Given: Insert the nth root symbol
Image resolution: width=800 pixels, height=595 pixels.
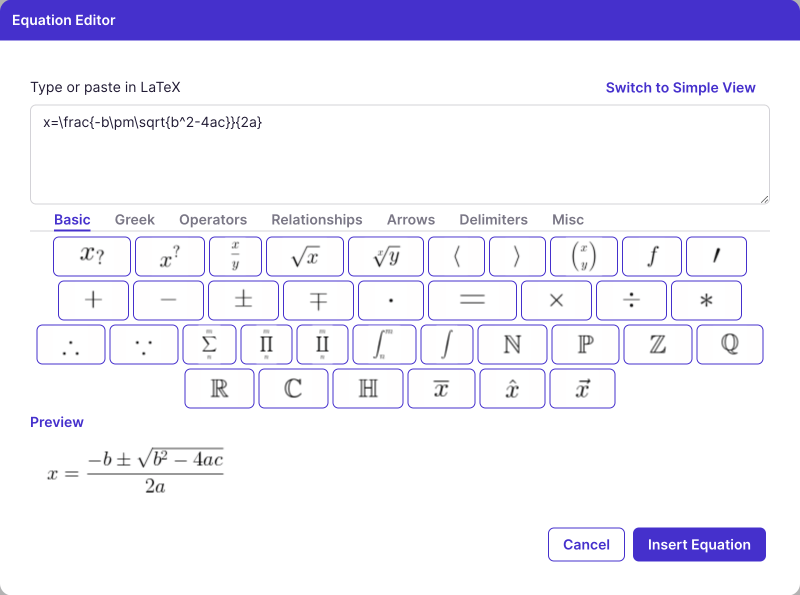Looking at the screenshot, I should pyautogui.click(x=384, y=256).
